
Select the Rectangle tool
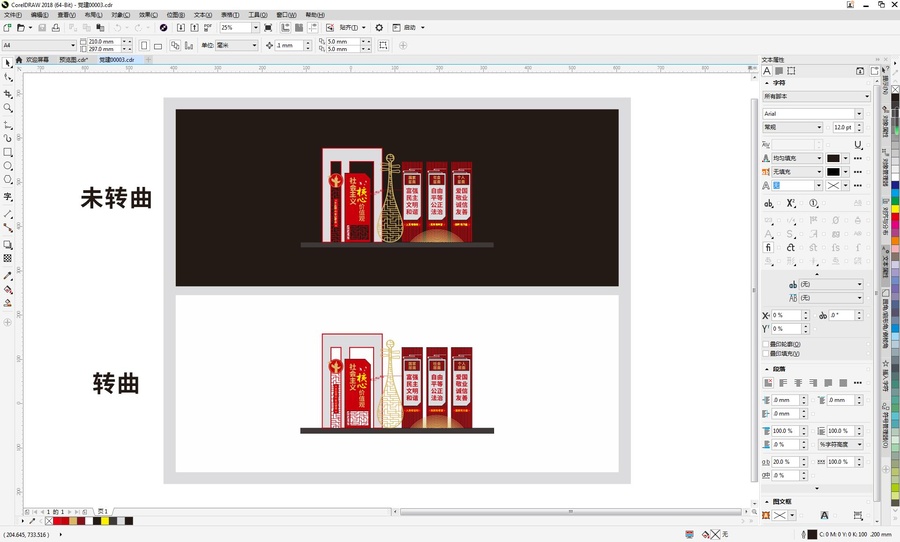pos(7,152)
